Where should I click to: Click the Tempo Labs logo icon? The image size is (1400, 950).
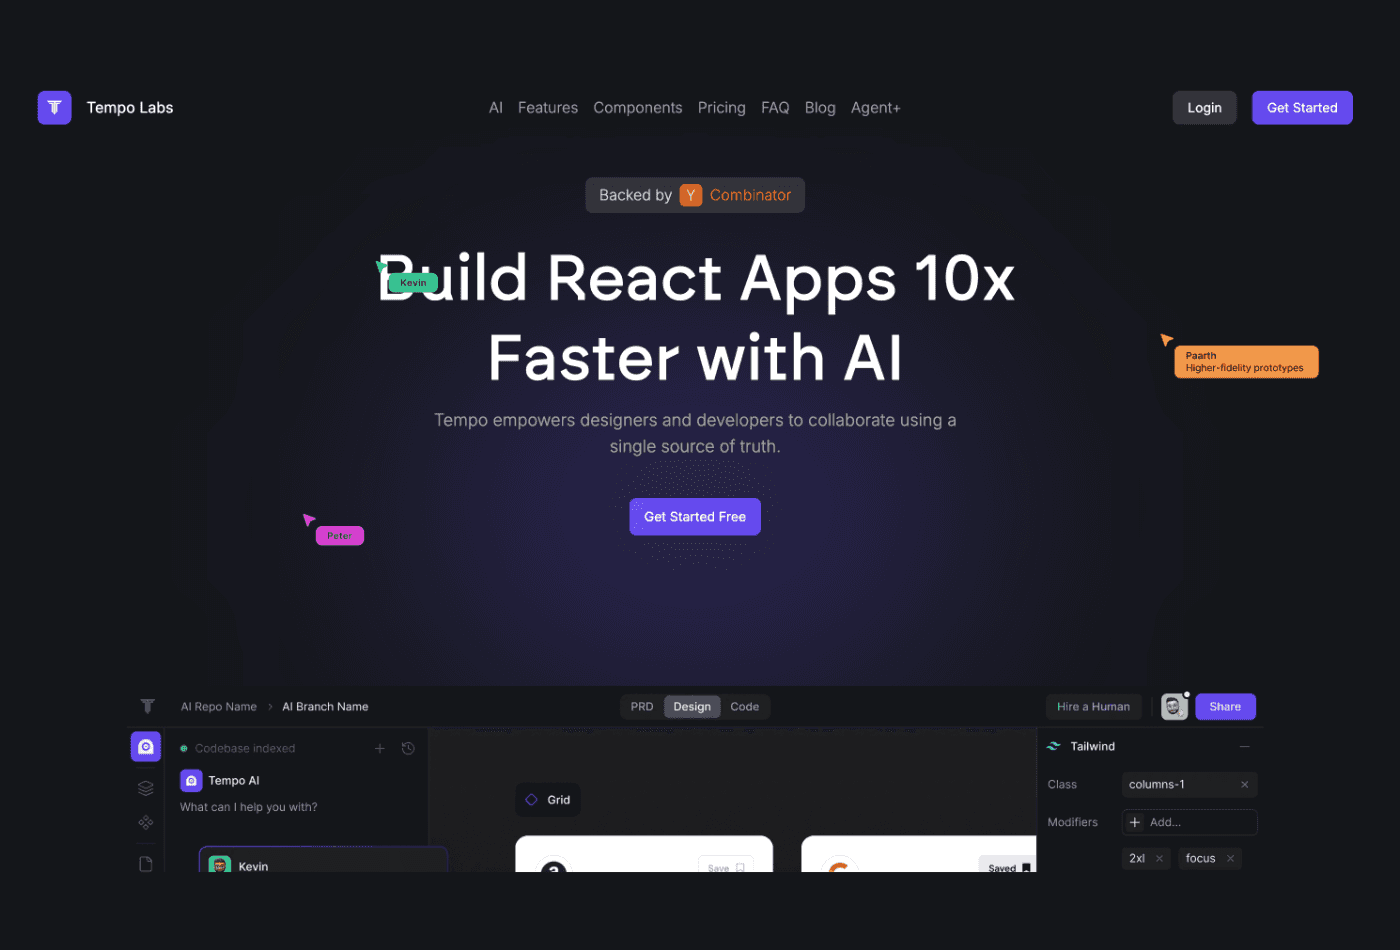[x=54, y=108]
